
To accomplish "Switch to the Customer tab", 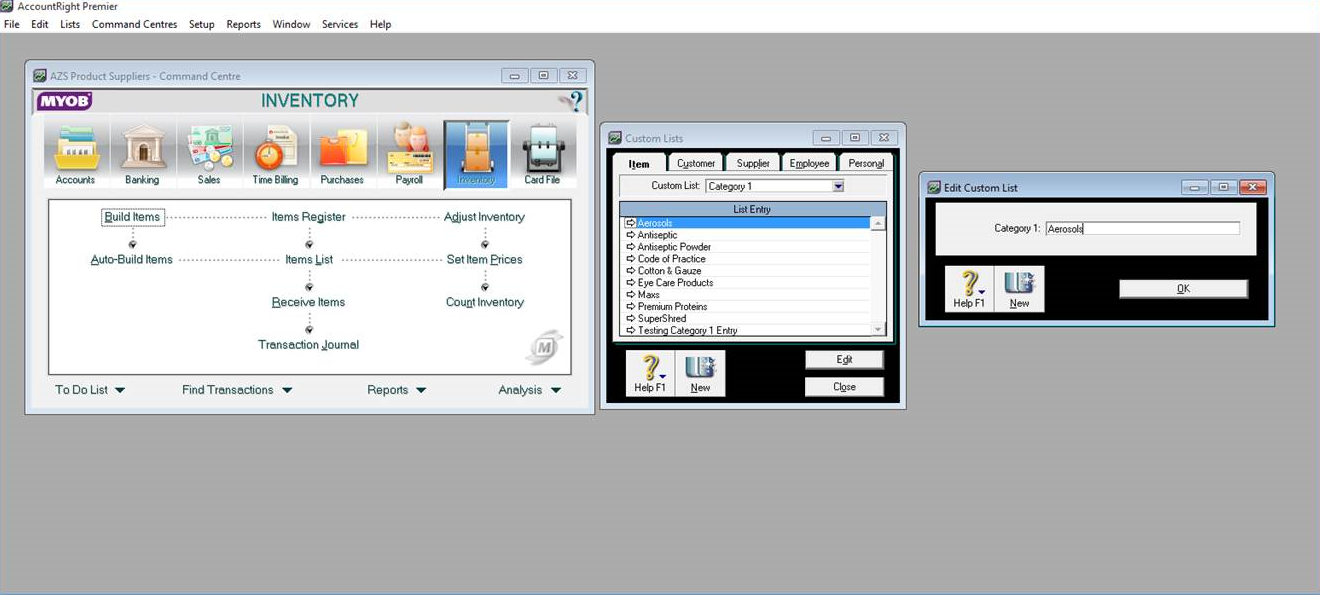I will tap(696, 163).
